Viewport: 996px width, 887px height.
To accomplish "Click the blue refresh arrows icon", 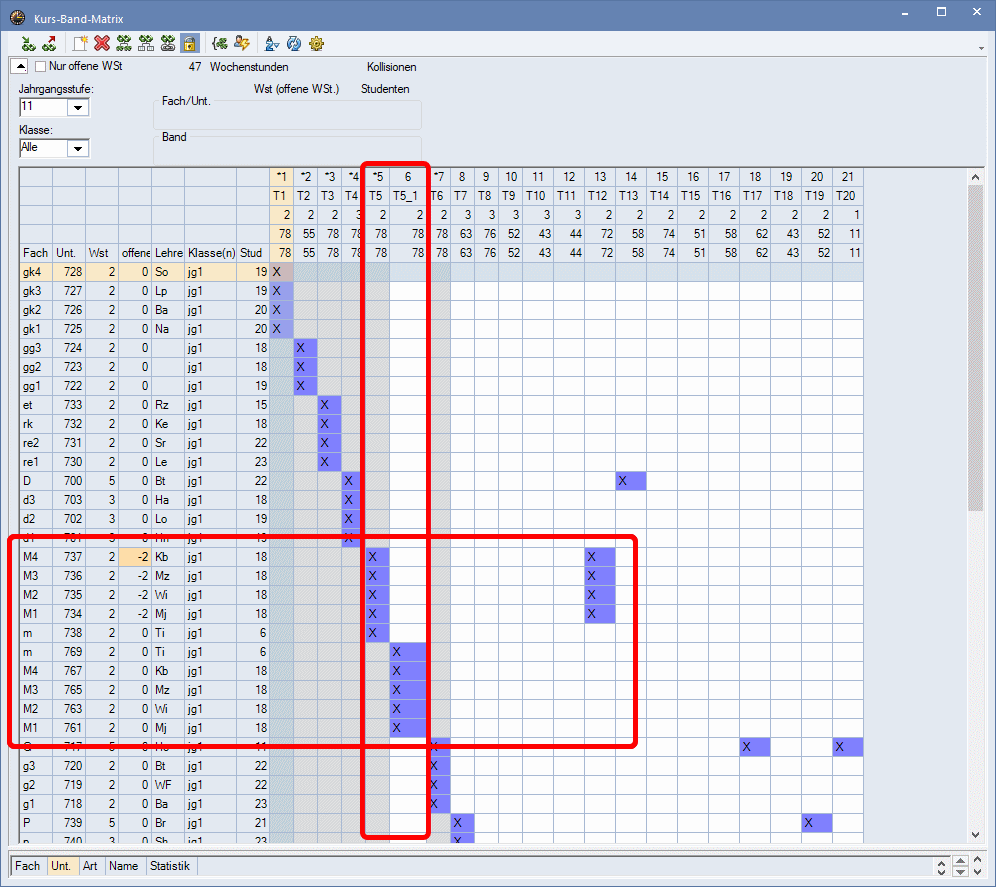I will coord(294,43).
